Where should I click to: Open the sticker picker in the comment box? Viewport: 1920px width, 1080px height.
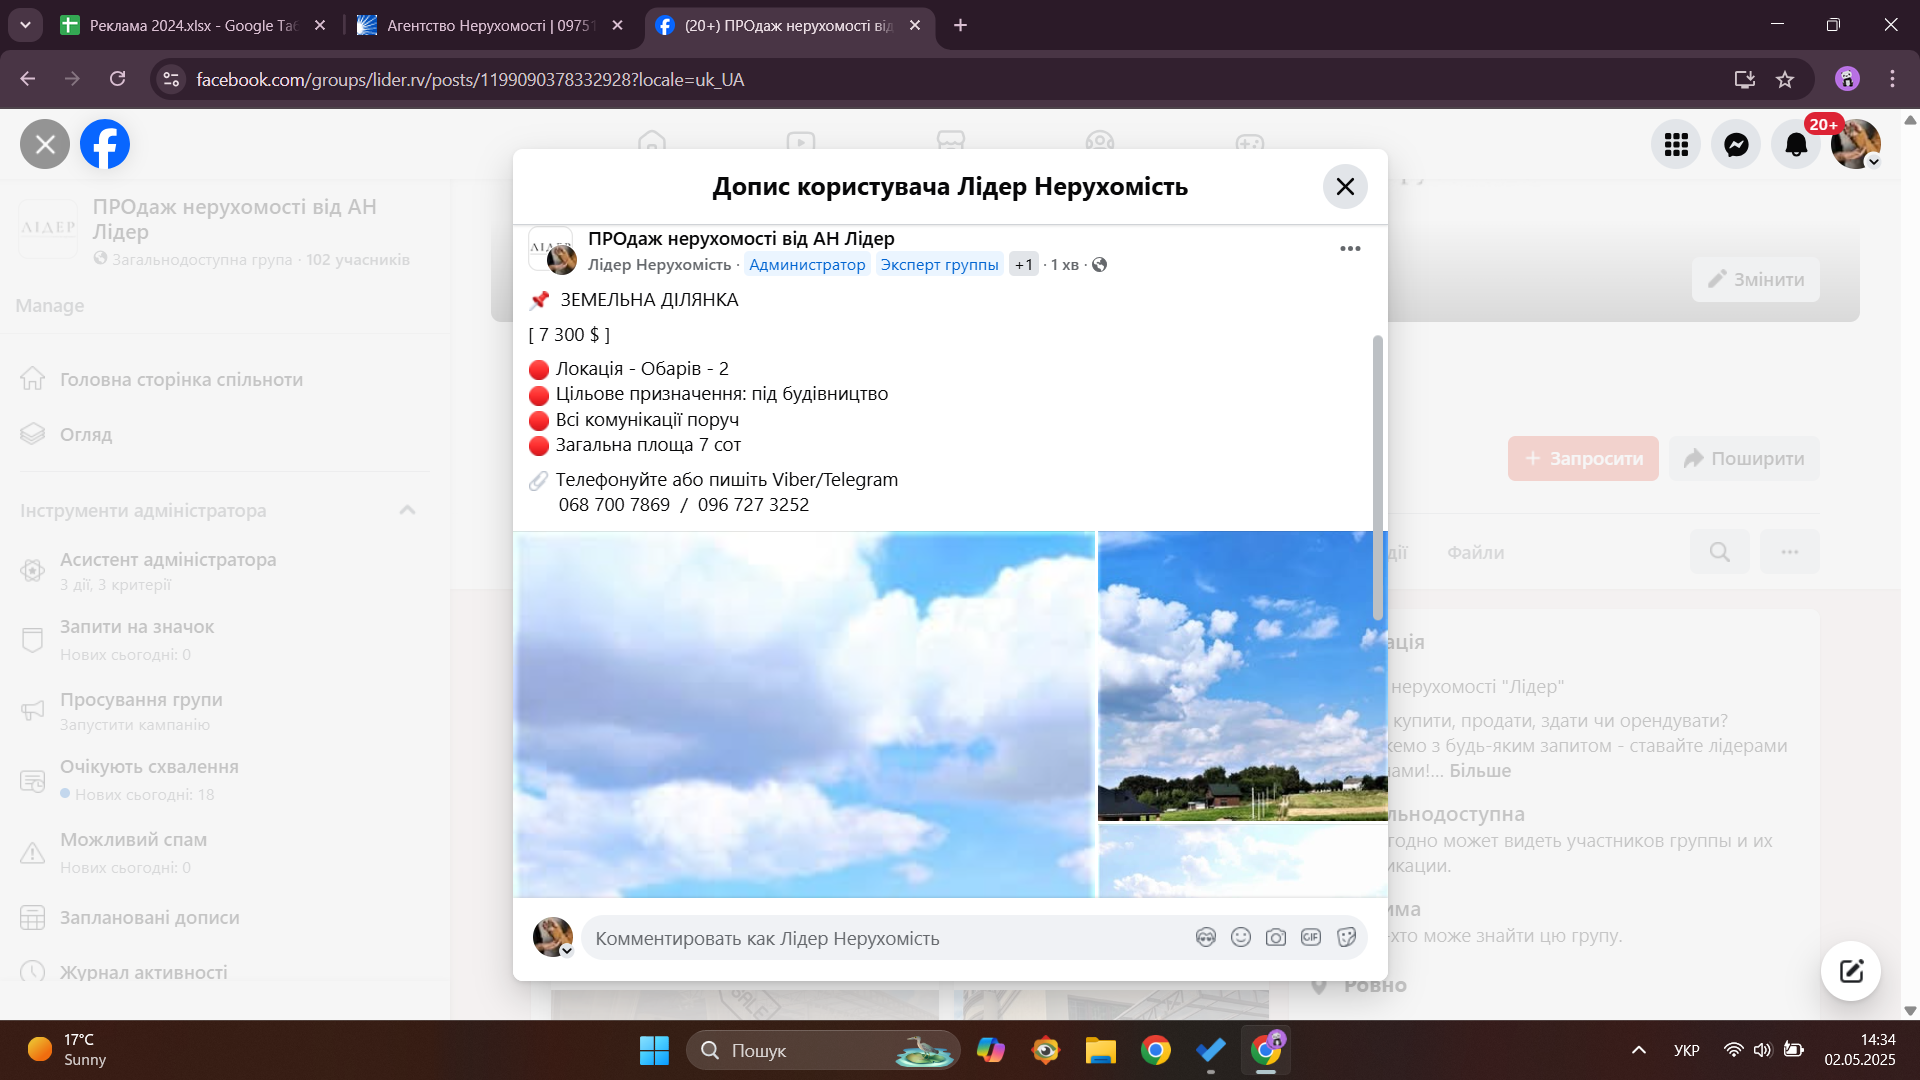1346,937
